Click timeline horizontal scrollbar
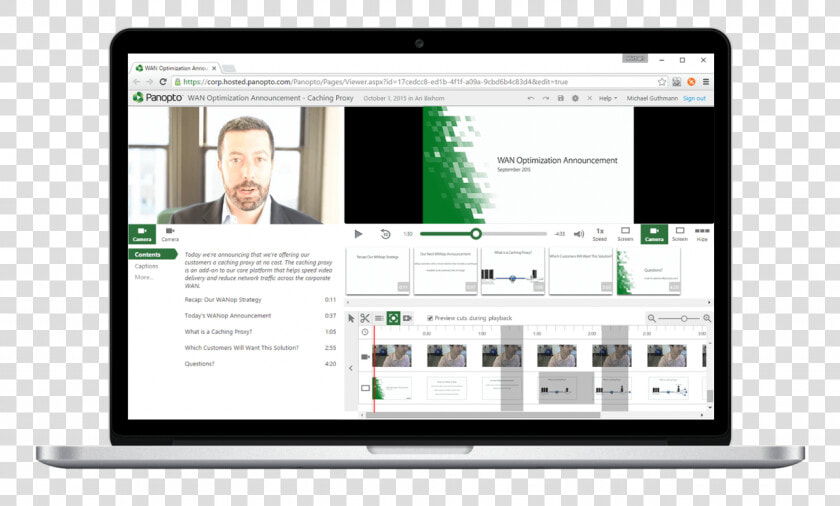This screenshot has height=506, width=840. pos(483,415)
